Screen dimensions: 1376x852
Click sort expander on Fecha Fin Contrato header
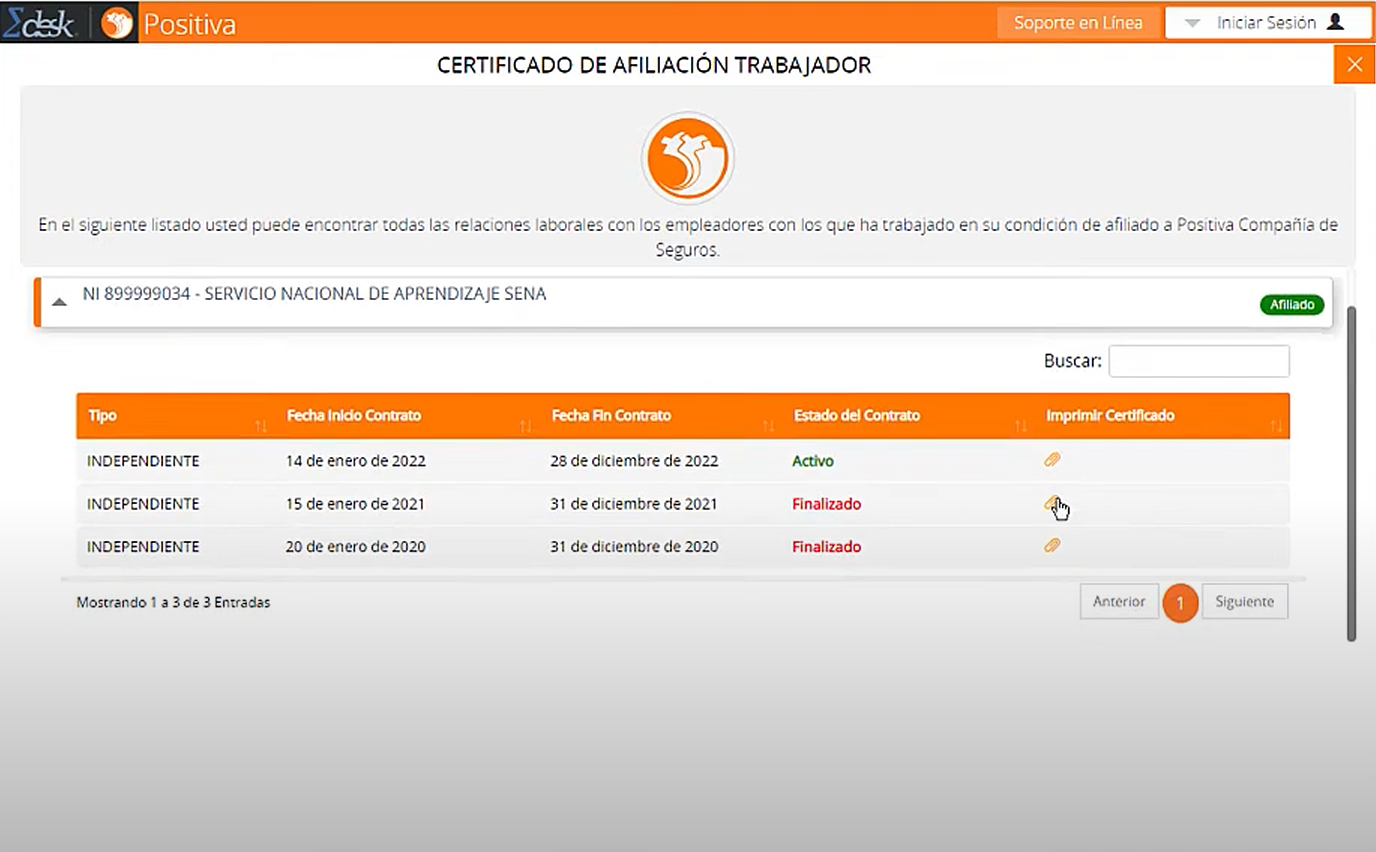[768, 424]
